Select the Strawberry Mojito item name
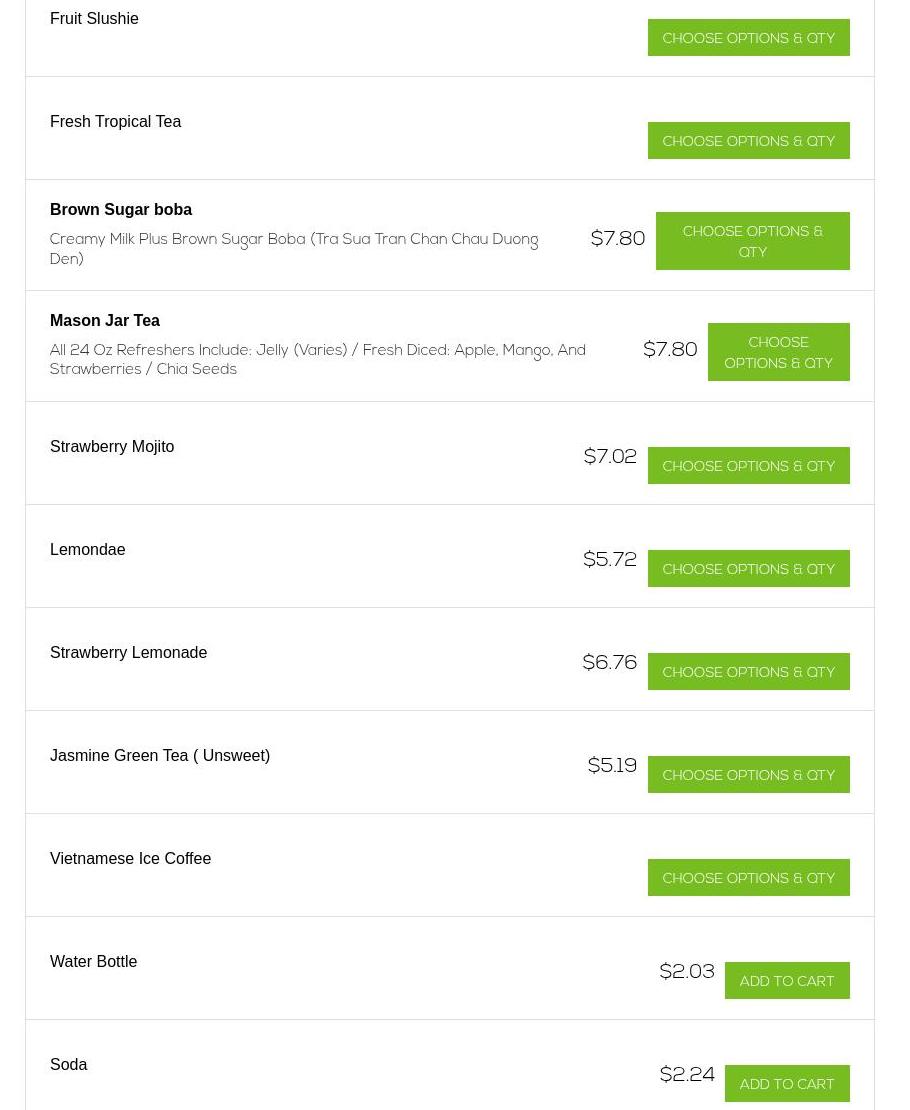 point(112,446)
